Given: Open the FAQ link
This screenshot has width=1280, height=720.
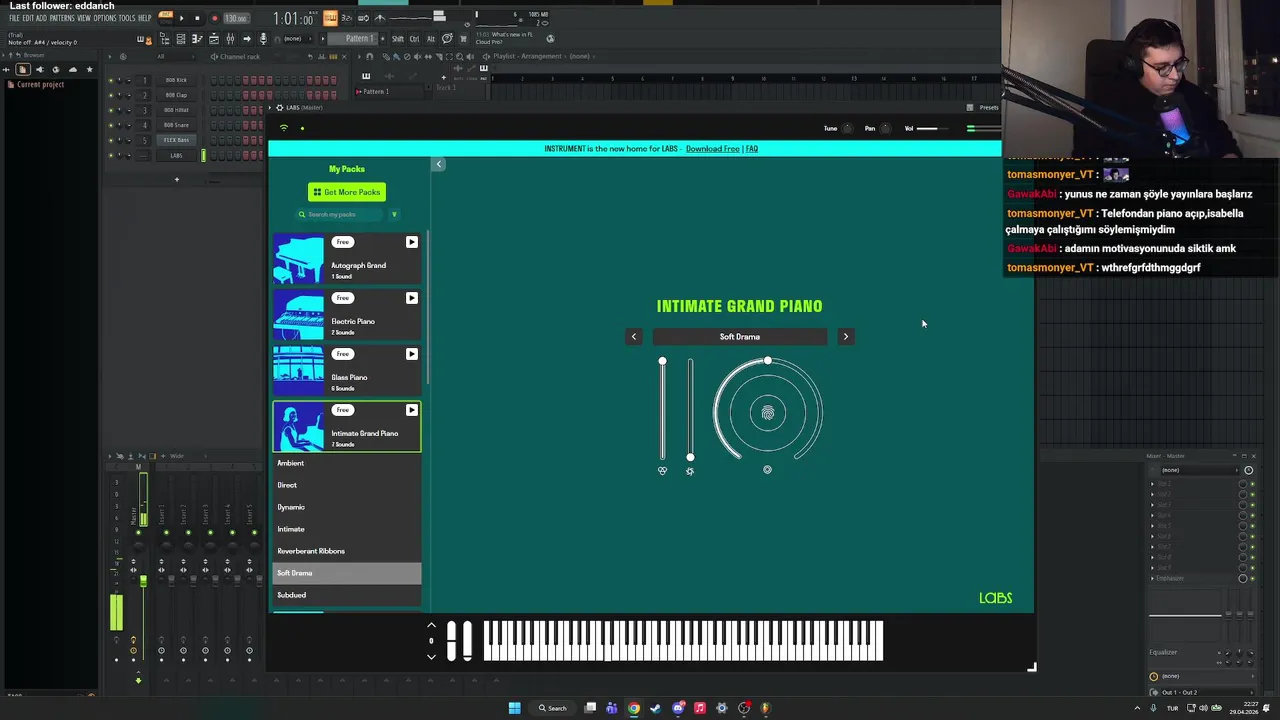Looking at the screenshot, I should click(x=752, y=149).
